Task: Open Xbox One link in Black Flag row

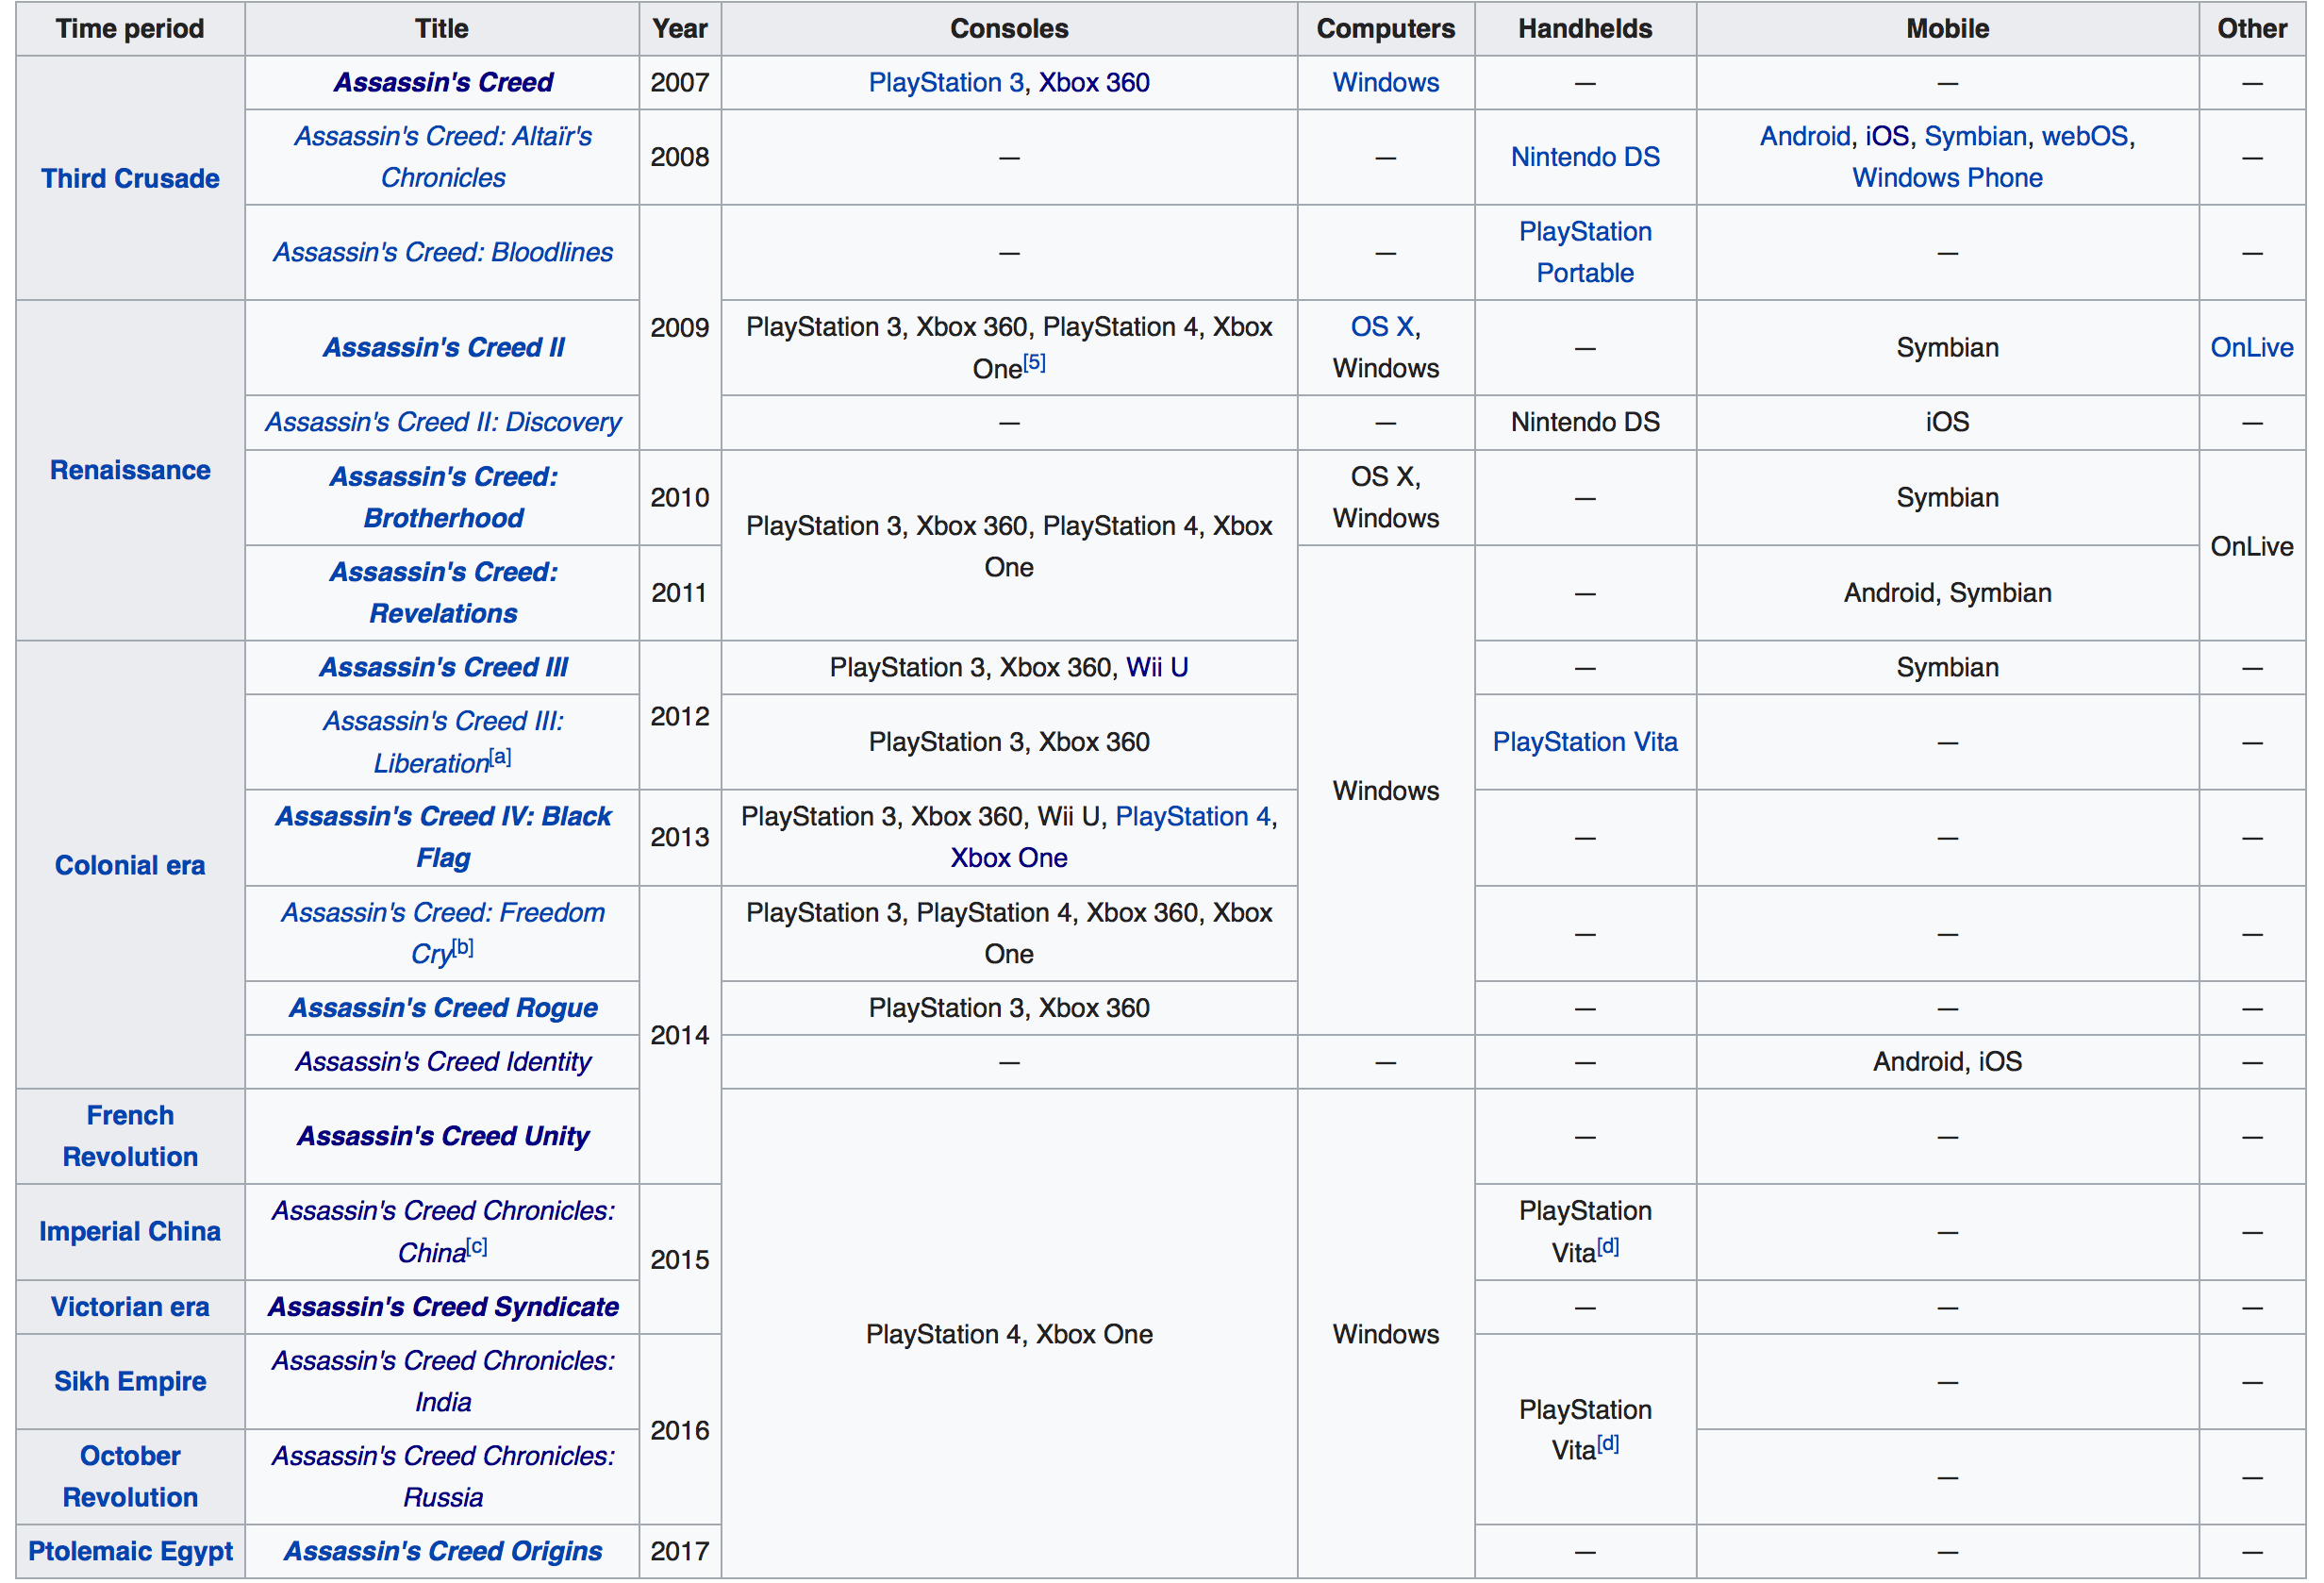Action: point(1009,858)
